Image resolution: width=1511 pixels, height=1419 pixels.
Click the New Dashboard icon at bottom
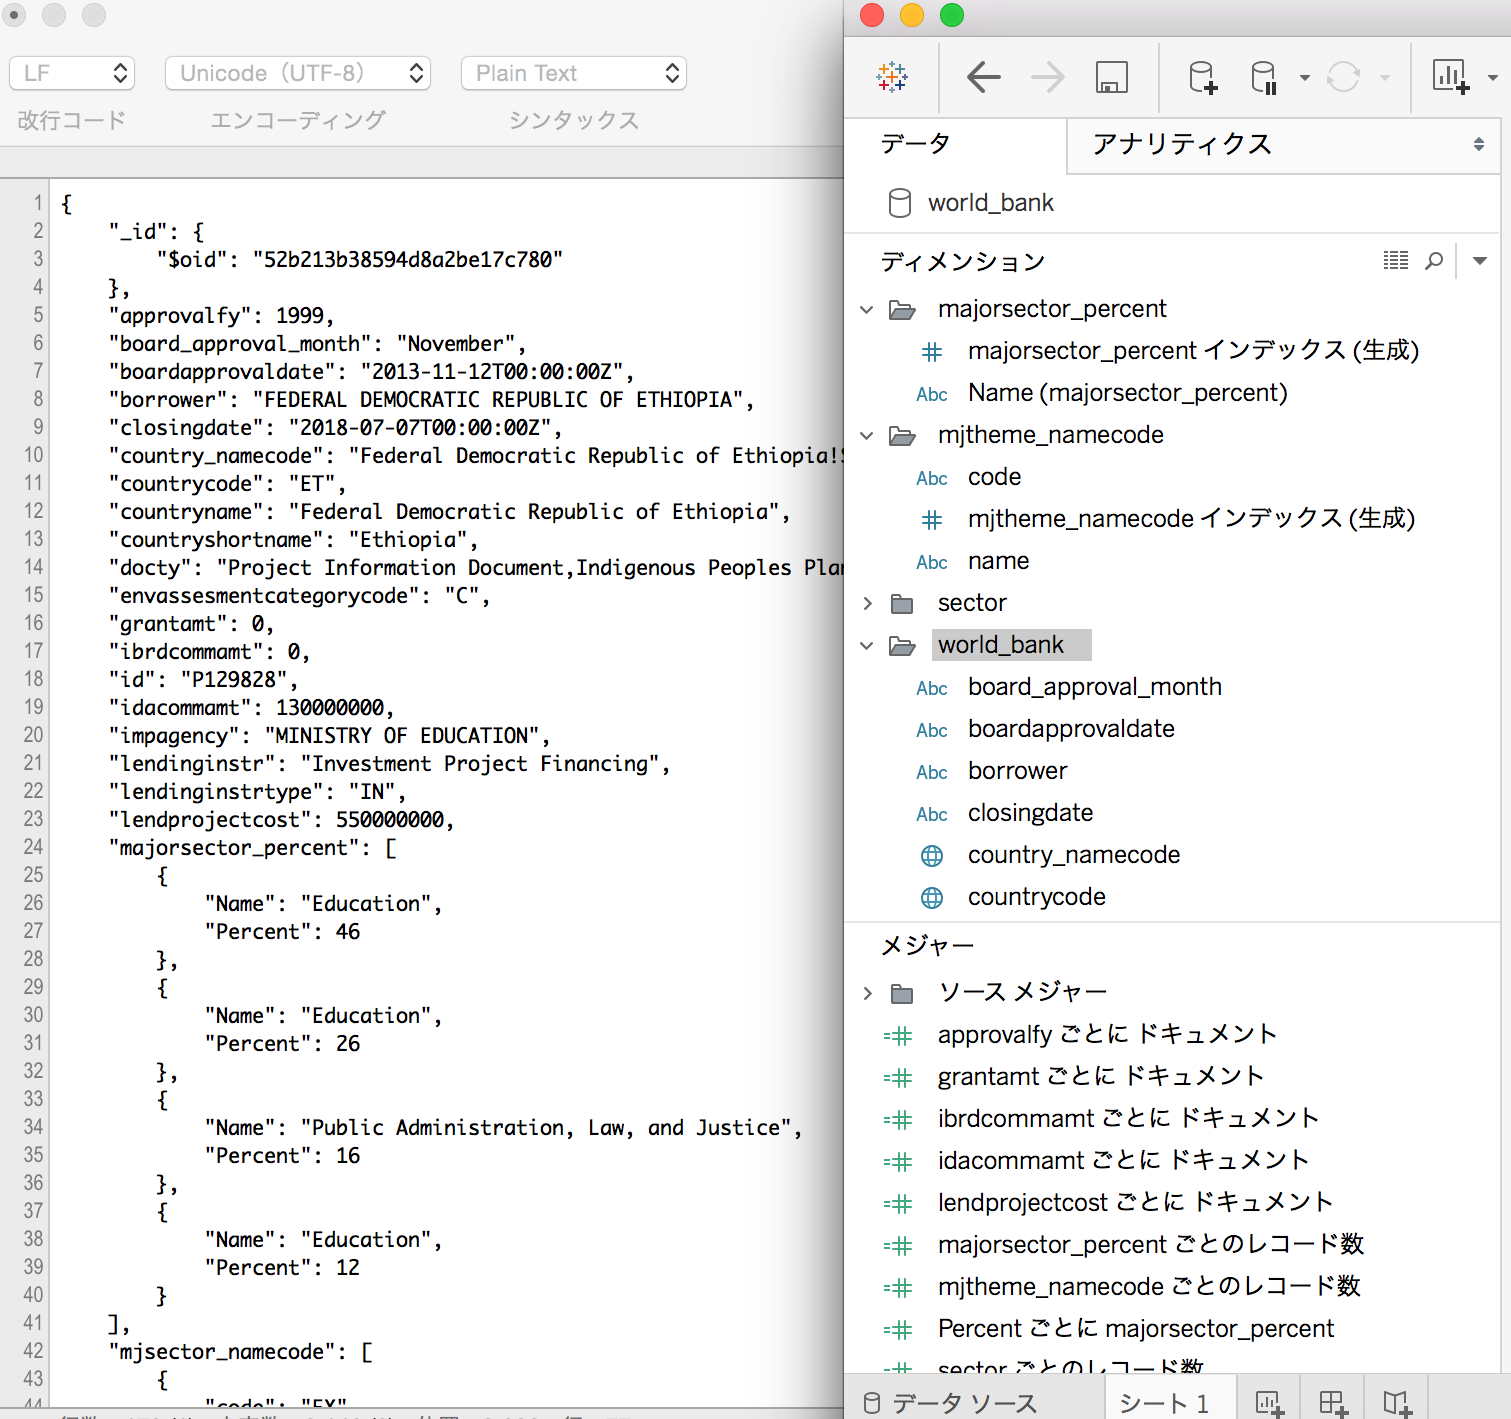click(1330, 1403)
